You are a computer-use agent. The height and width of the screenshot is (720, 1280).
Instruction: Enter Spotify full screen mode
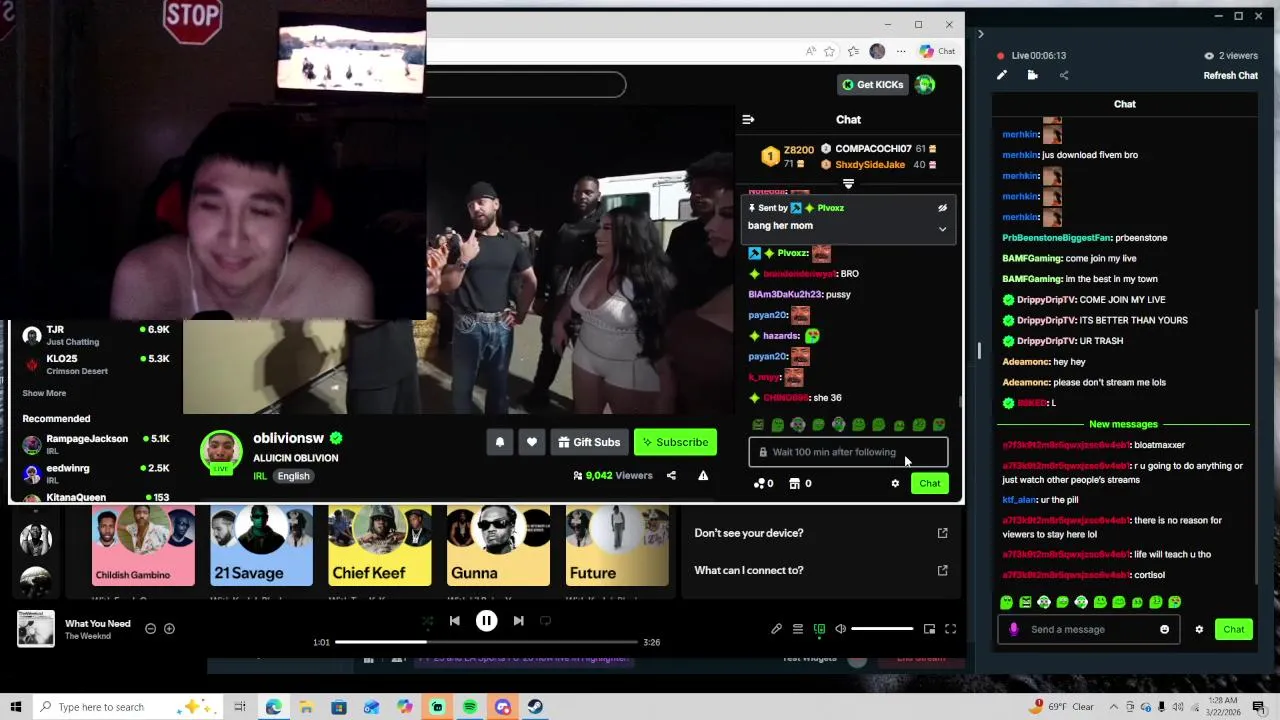pyautogui.click(x=950, y=629)
